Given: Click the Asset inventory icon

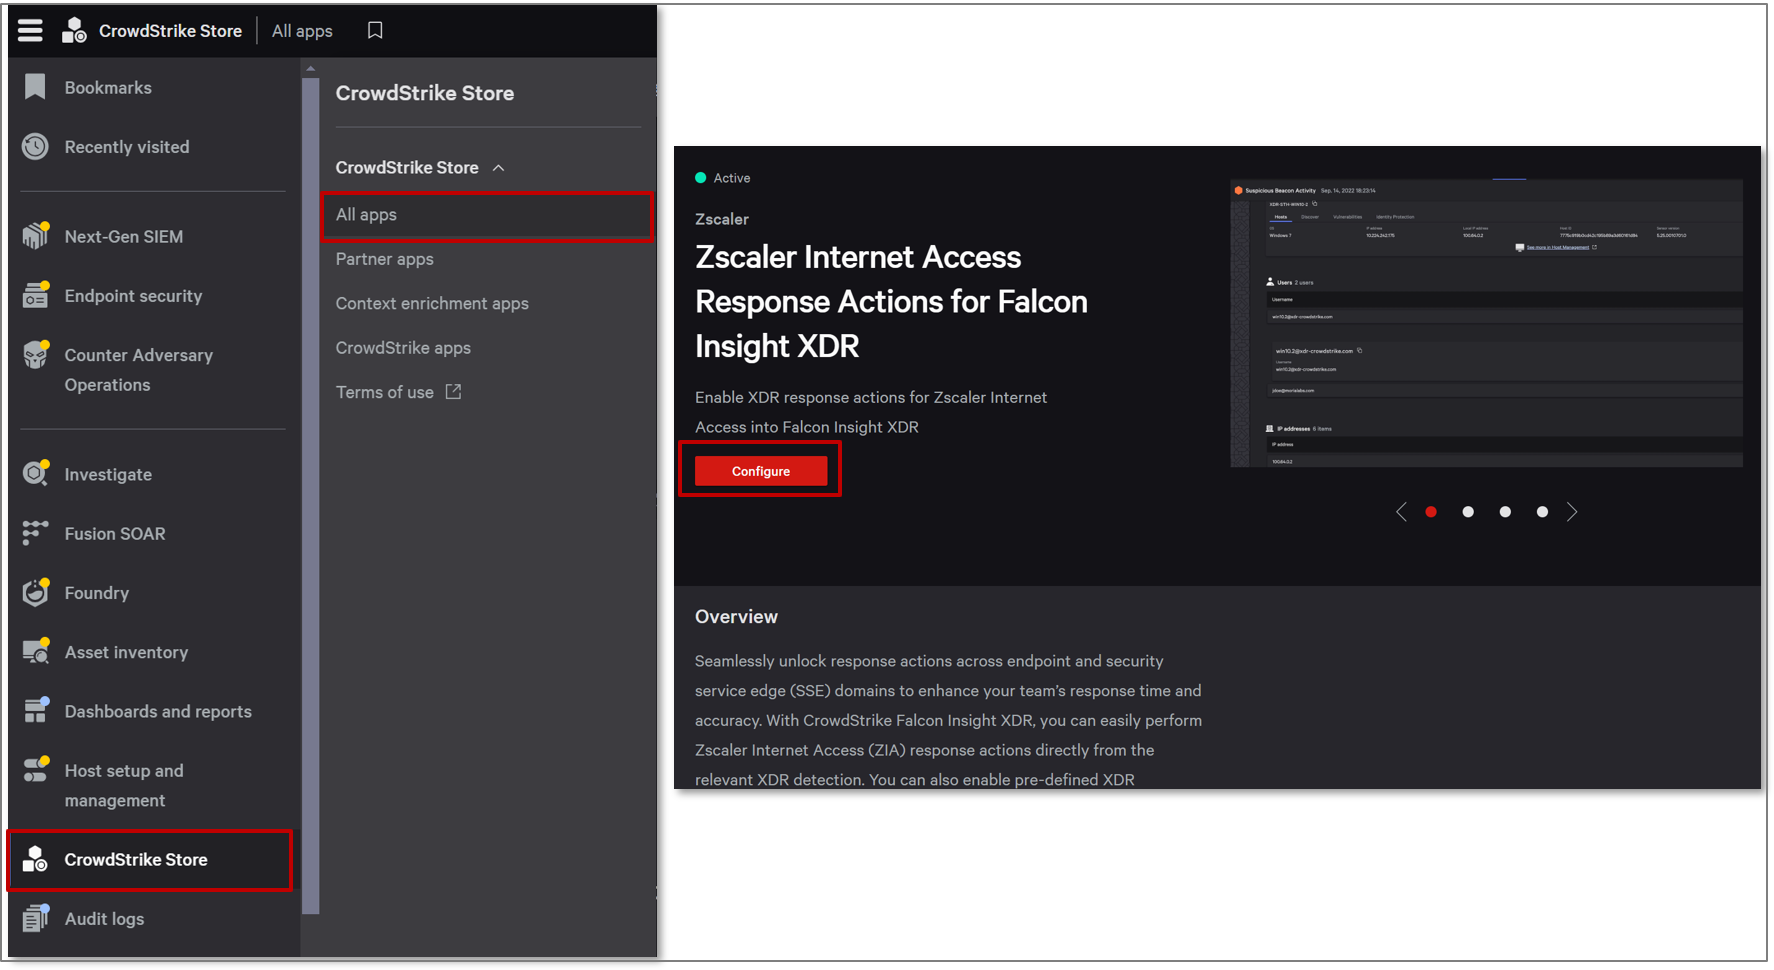Looking at the screenshot, I should (35, 651).
